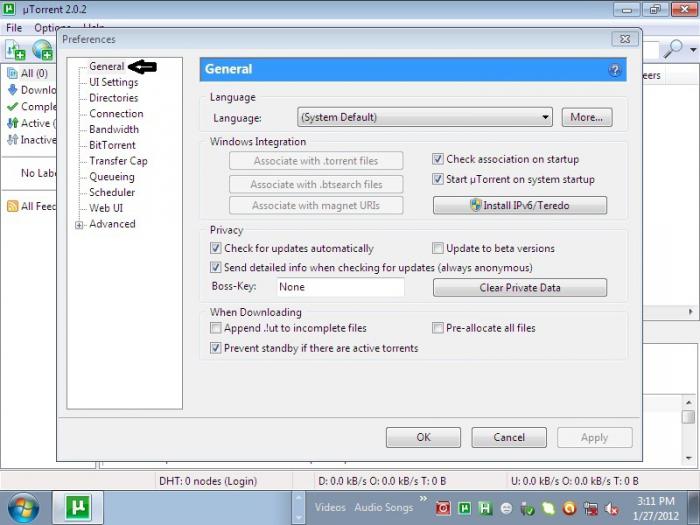Click the All Feeds RSS icon
Viewport: 700px width, 525px height.
(12, 206)
